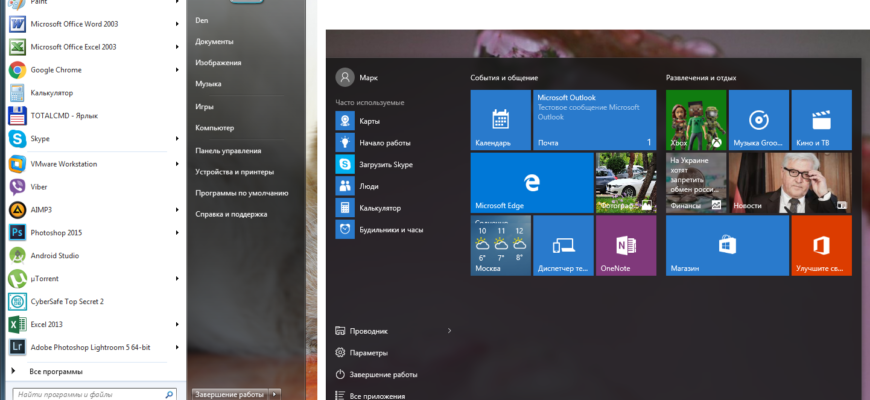The width and height of the screenshot is (870, 400).
Task: Expand Adobe Lightroom jump list arrow
Action: (177, 347)
